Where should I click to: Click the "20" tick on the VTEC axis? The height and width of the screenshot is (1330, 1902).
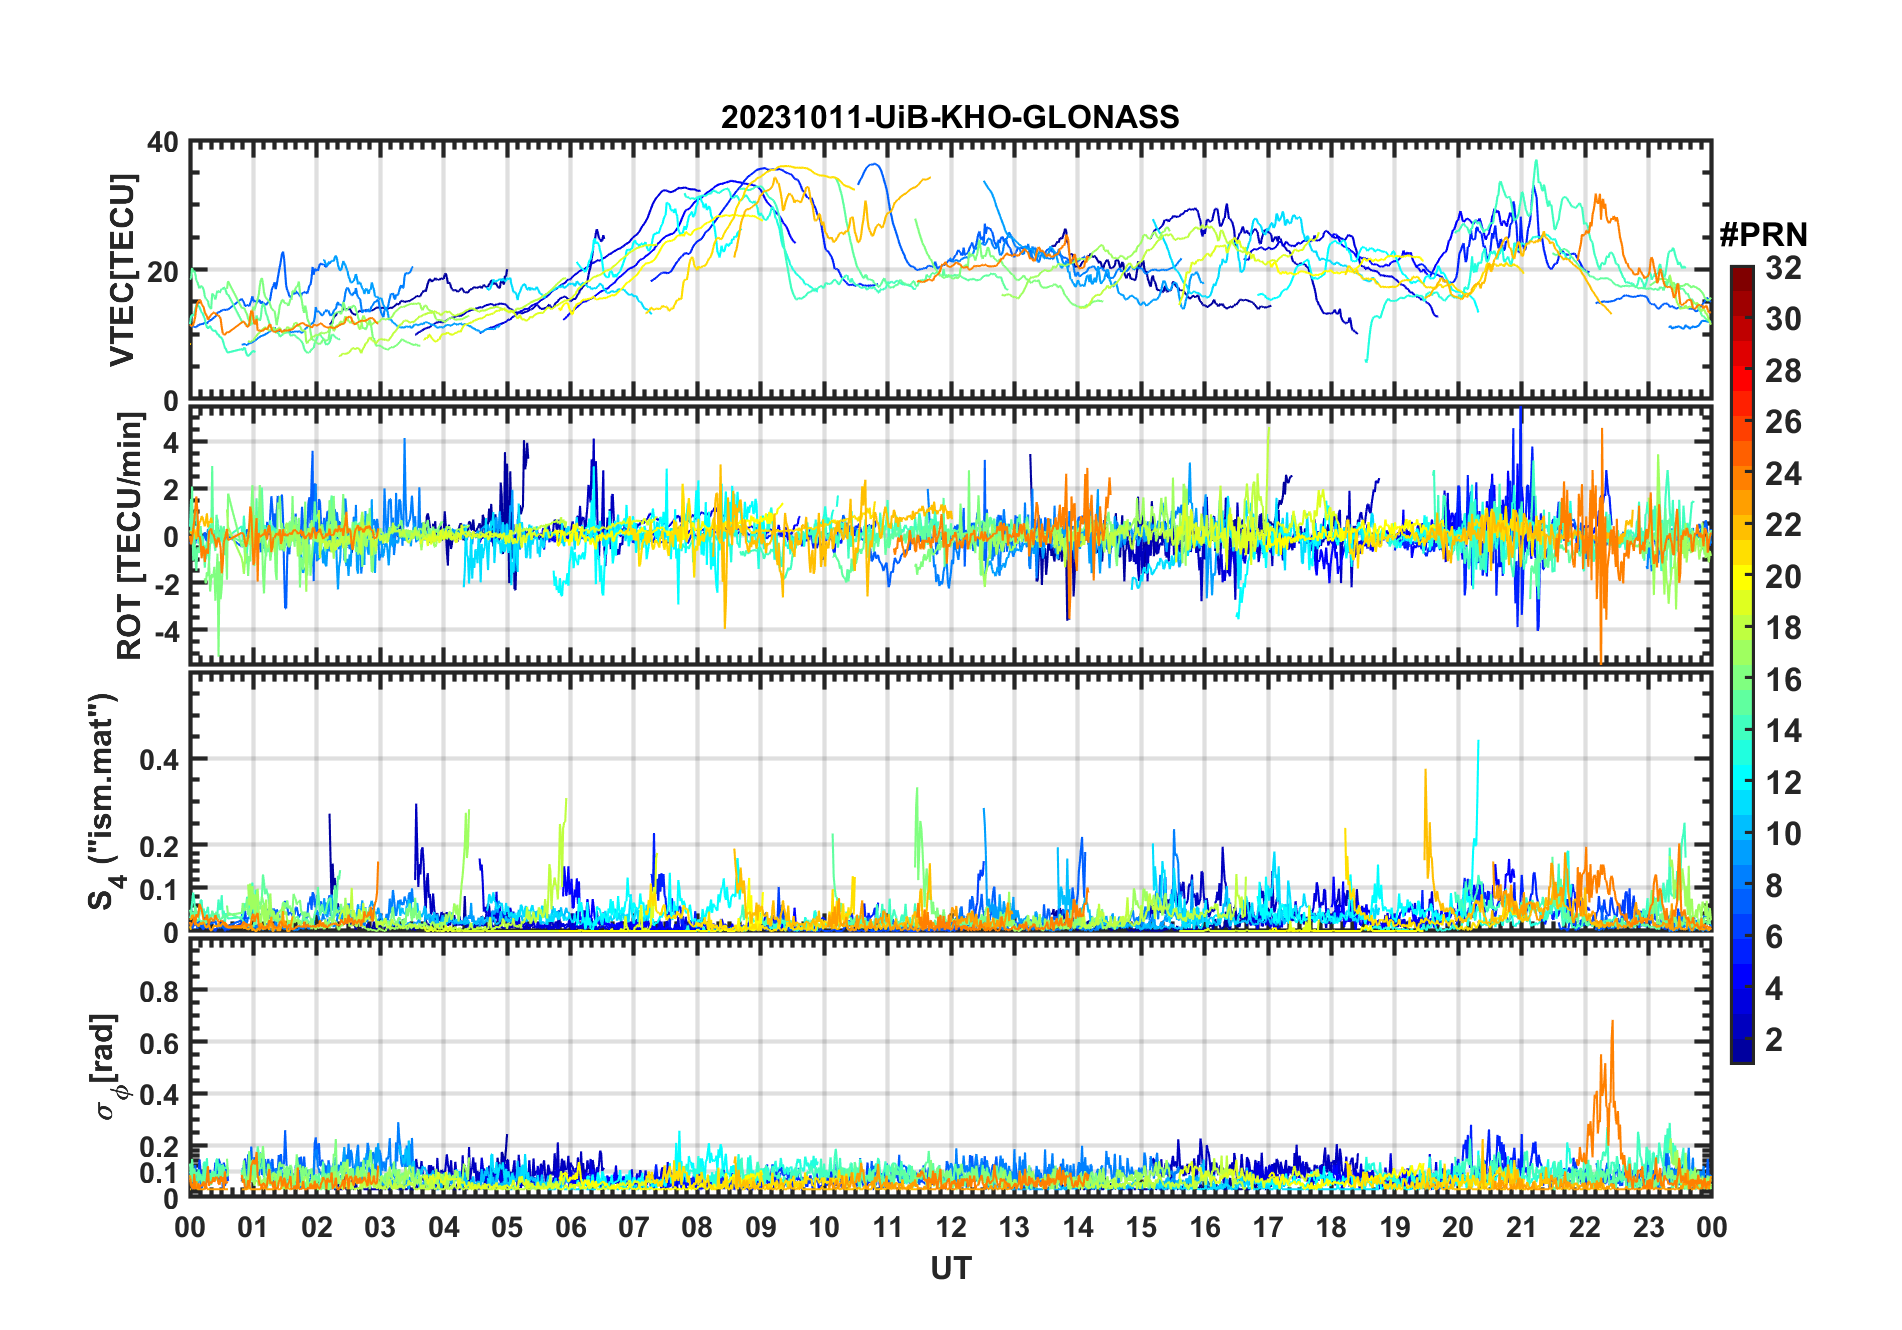[x=163, y=272]
